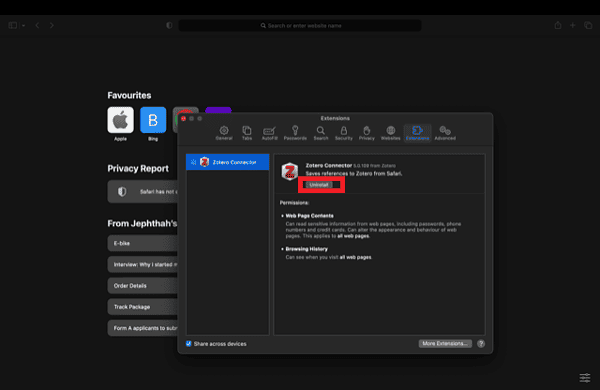Focus the Safari address search field

pos(300,26)
